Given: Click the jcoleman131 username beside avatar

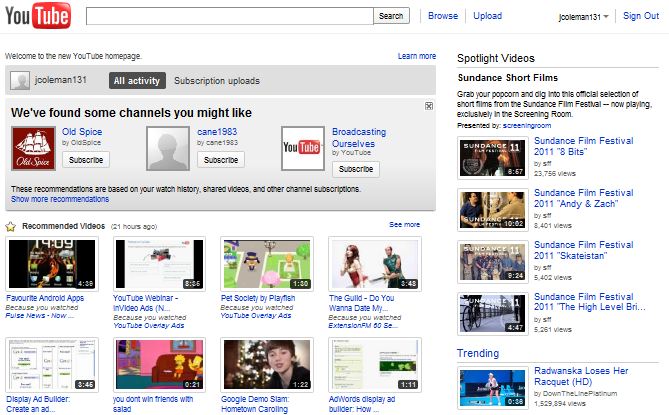Looking at the screenshot, I should [61, 80].
